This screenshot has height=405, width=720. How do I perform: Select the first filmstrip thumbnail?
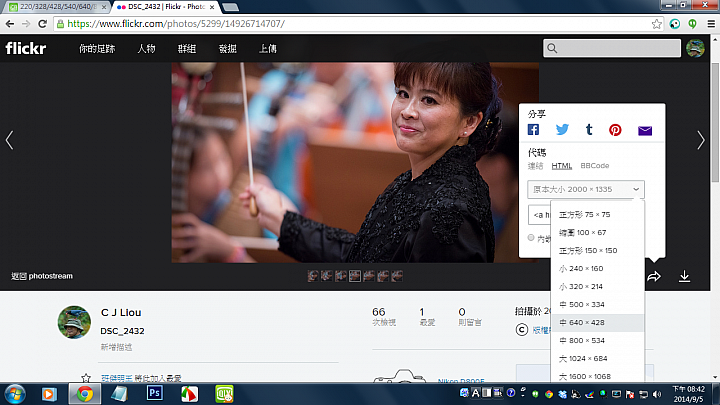(x=313, y=276)
